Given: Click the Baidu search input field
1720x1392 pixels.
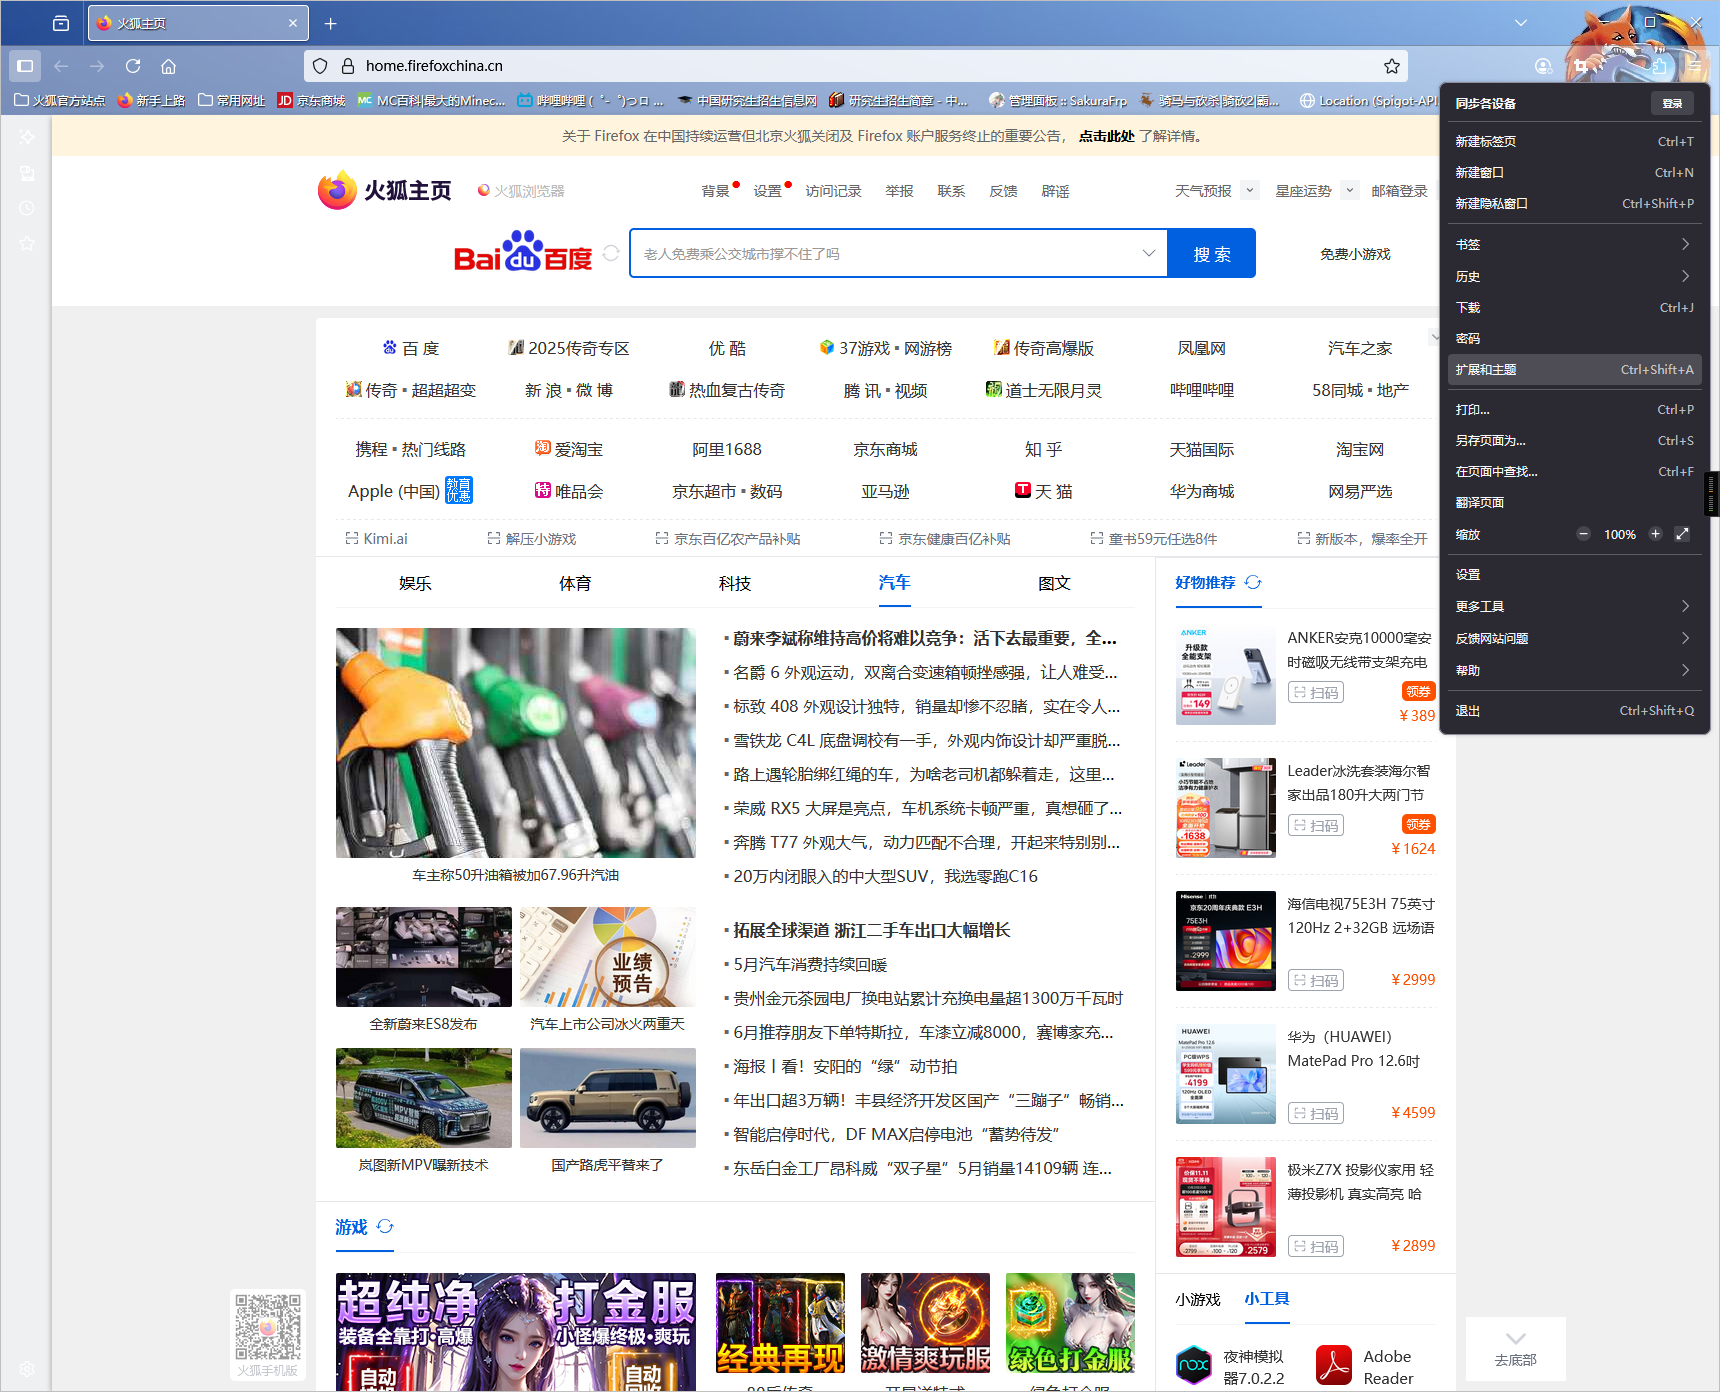Looking at the screenshot, I should click(885, 254).
